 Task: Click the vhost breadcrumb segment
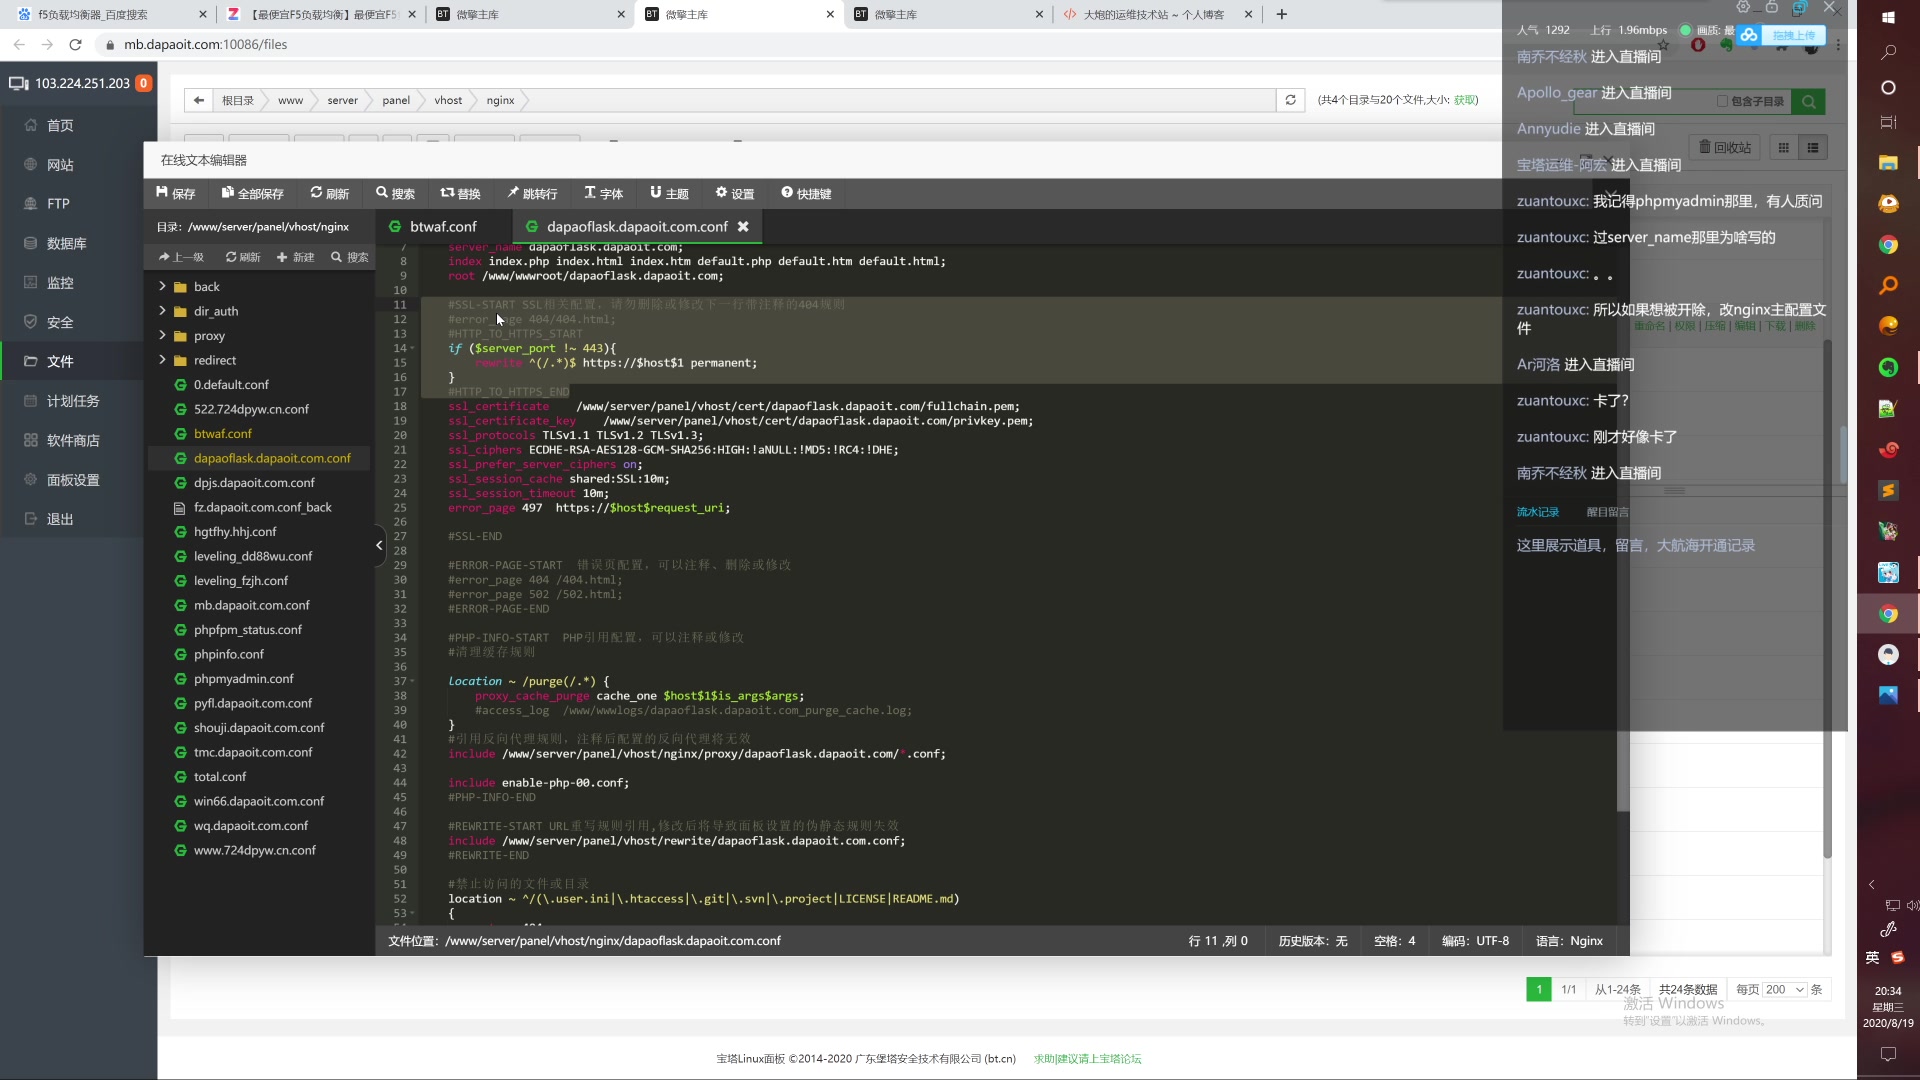448,100
